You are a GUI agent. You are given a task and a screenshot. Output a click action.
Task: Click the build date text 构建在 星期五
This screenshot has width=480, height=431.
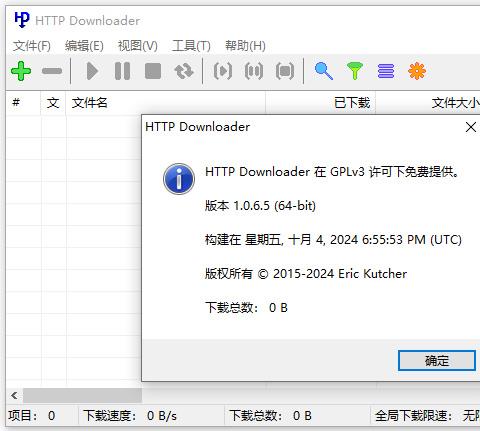[333, 240]
